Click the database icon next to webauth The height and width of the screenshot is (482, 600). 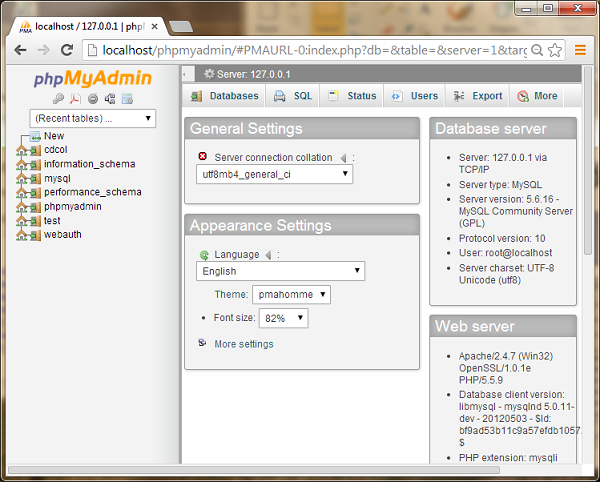(x=35, y=235)
